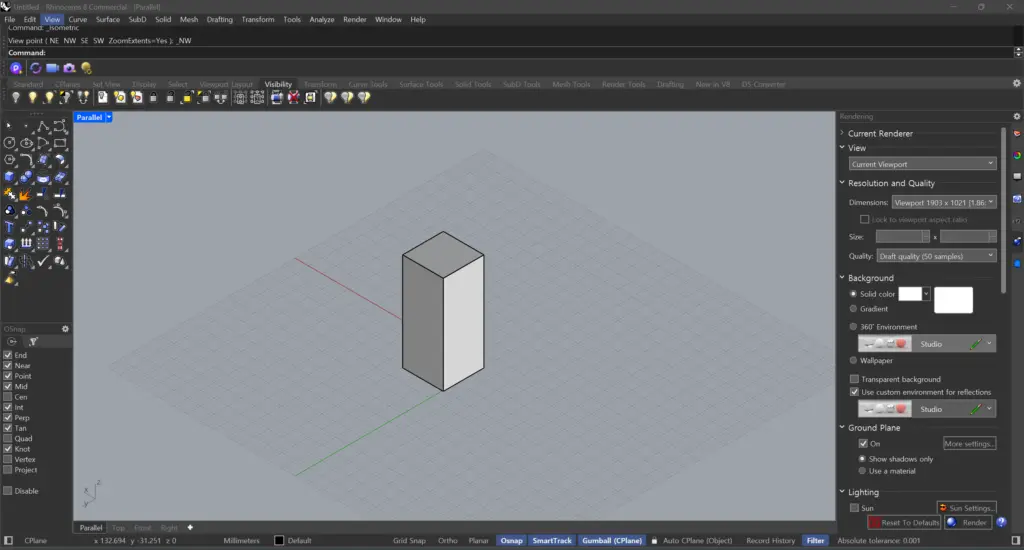The width and height of the screenshot is (1024, 550).
Task: Click the blue video camera icon
Action: point(52,68)
